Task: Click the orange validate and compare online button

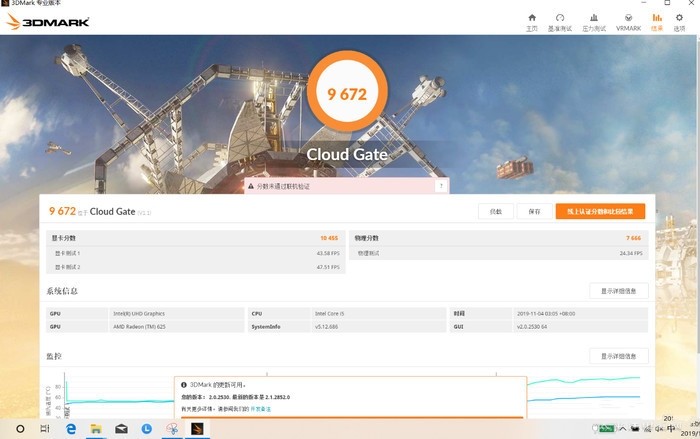Action: pyautogui.click(x=600, y=211)
